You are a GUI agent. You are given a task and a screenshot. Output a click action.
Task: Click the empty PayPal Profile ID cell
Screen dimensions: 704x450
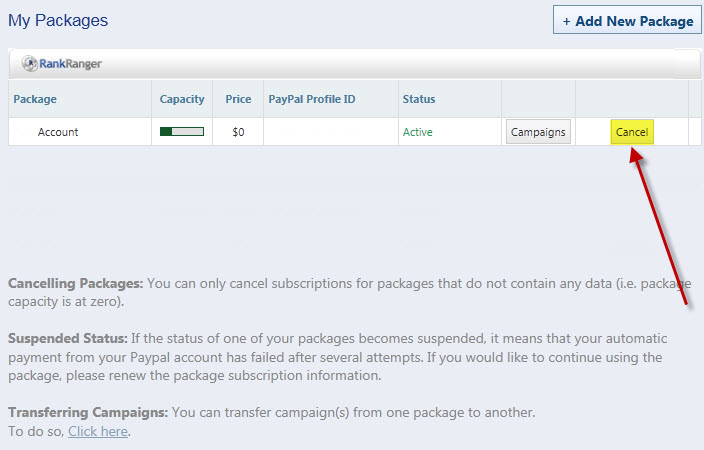330,132
